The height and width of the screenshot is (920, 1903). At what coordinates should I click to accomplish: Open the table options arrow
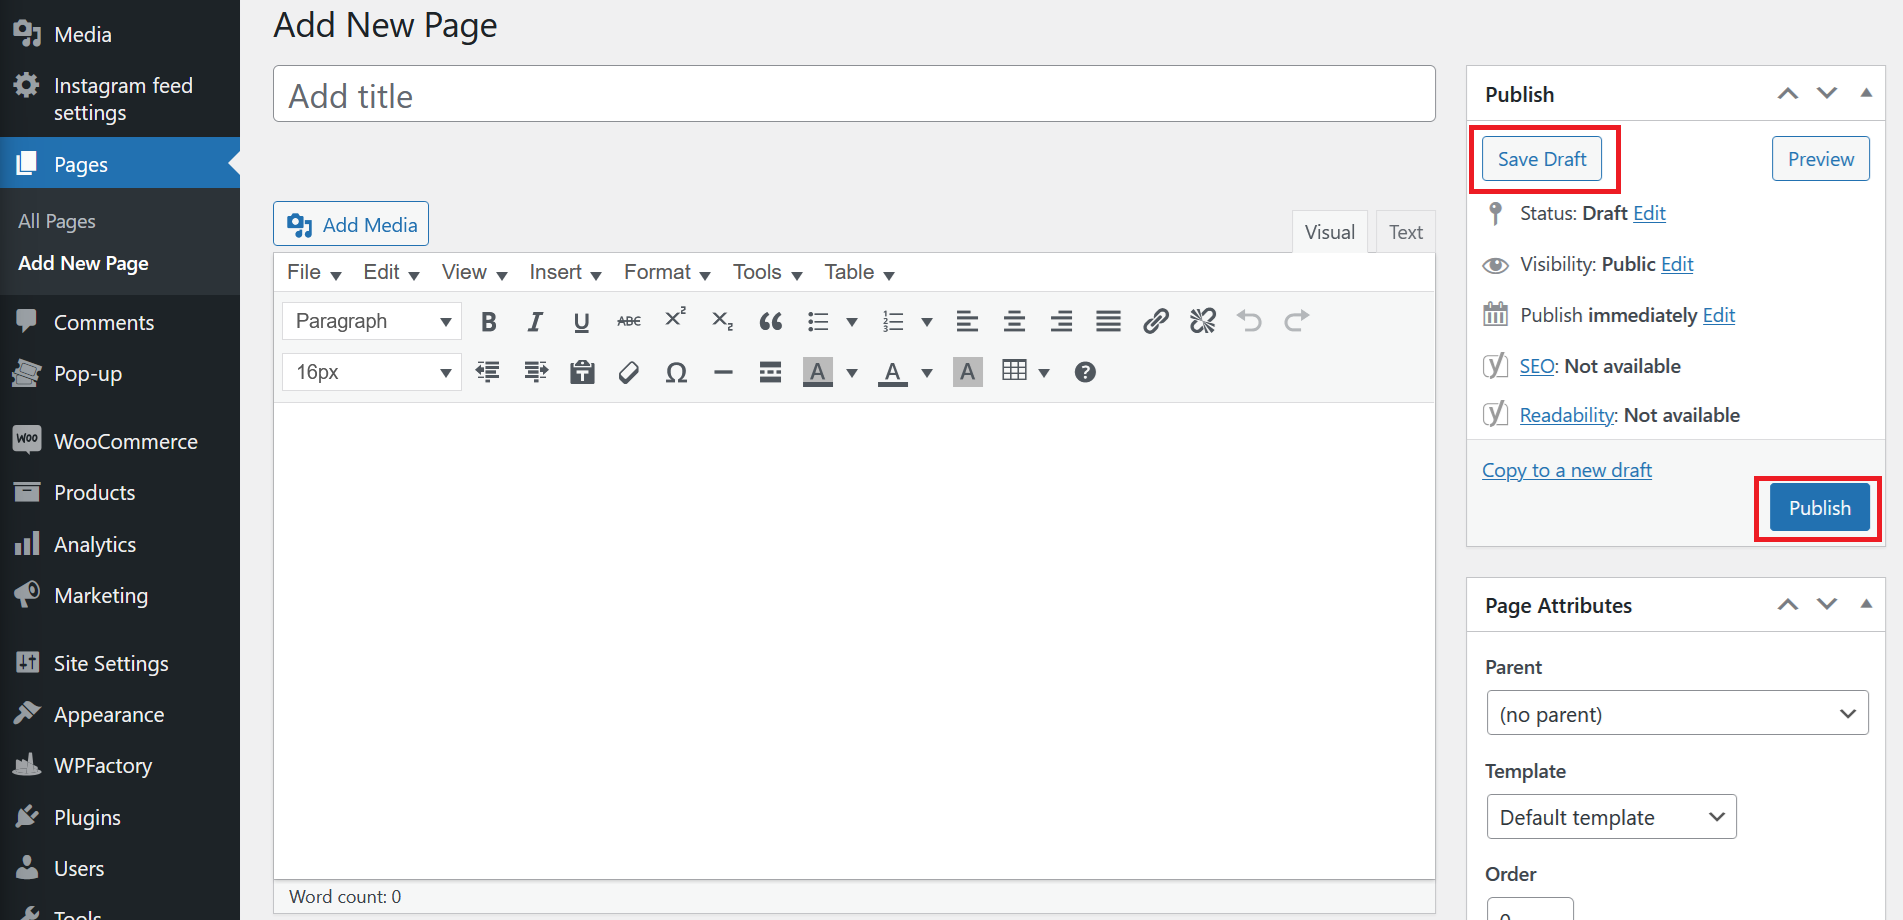click(x=1044, y=373)
